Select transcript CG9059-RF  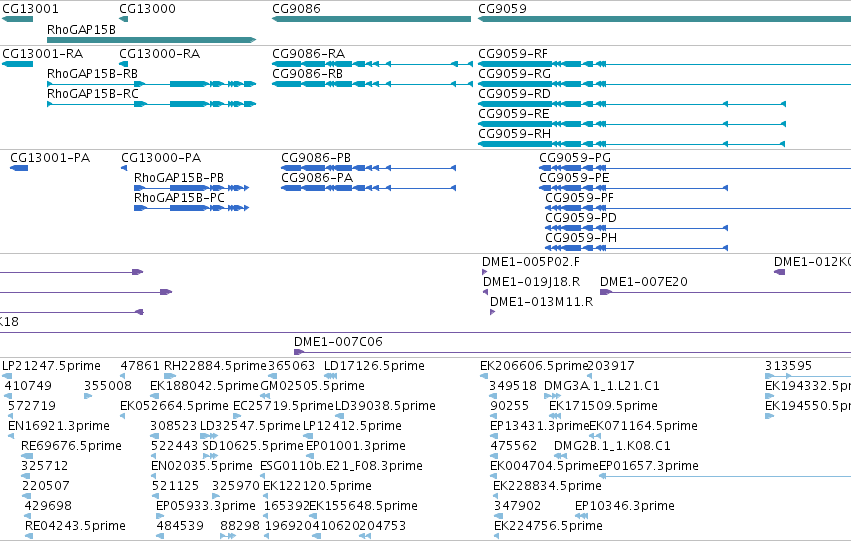point(513,54)
